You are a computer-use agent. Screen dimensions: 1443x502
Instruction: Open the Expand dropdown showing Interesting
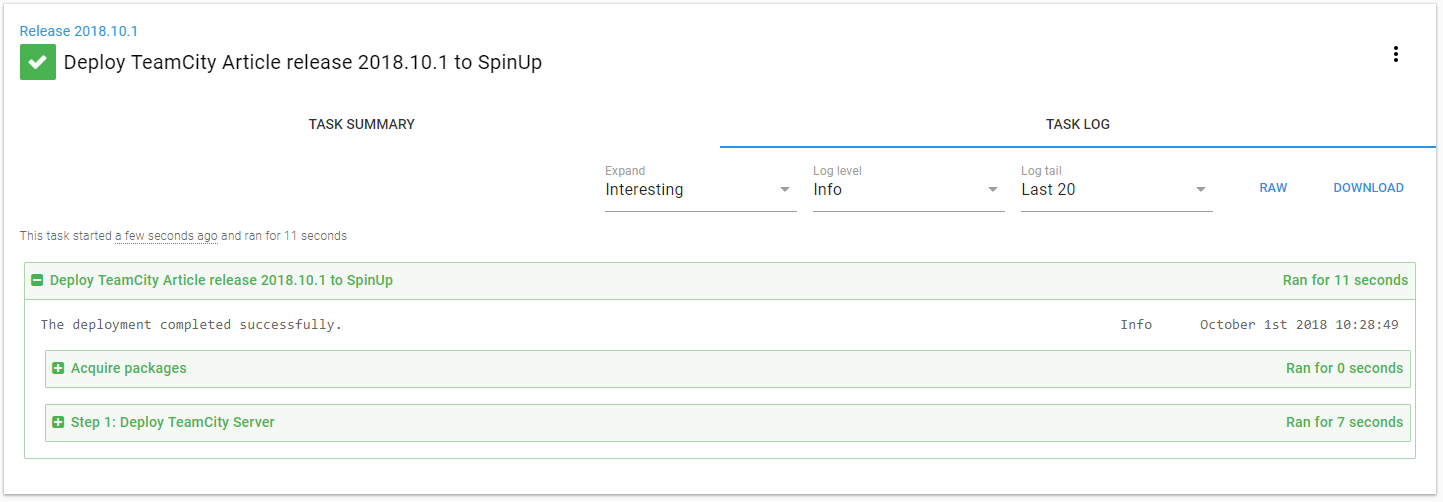[700, 190]
